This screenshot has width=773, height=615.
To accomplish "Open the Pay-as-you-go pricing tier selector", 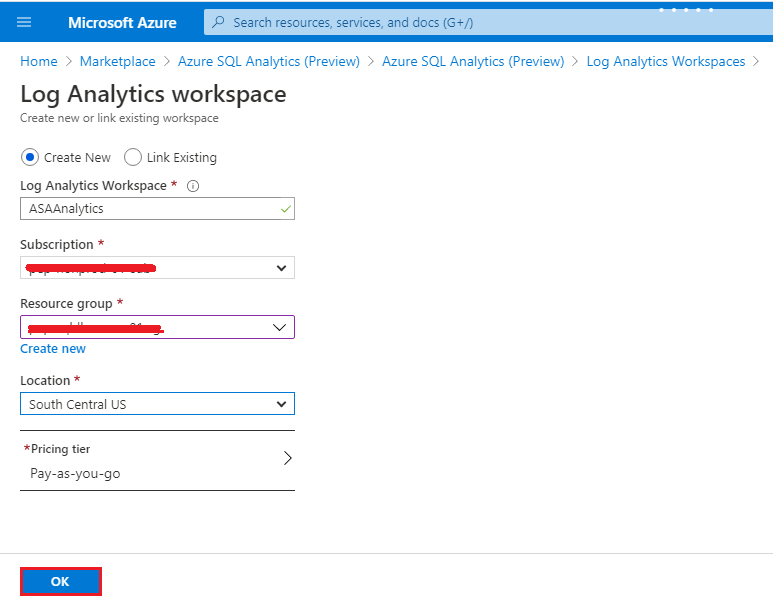I will 157,462.
